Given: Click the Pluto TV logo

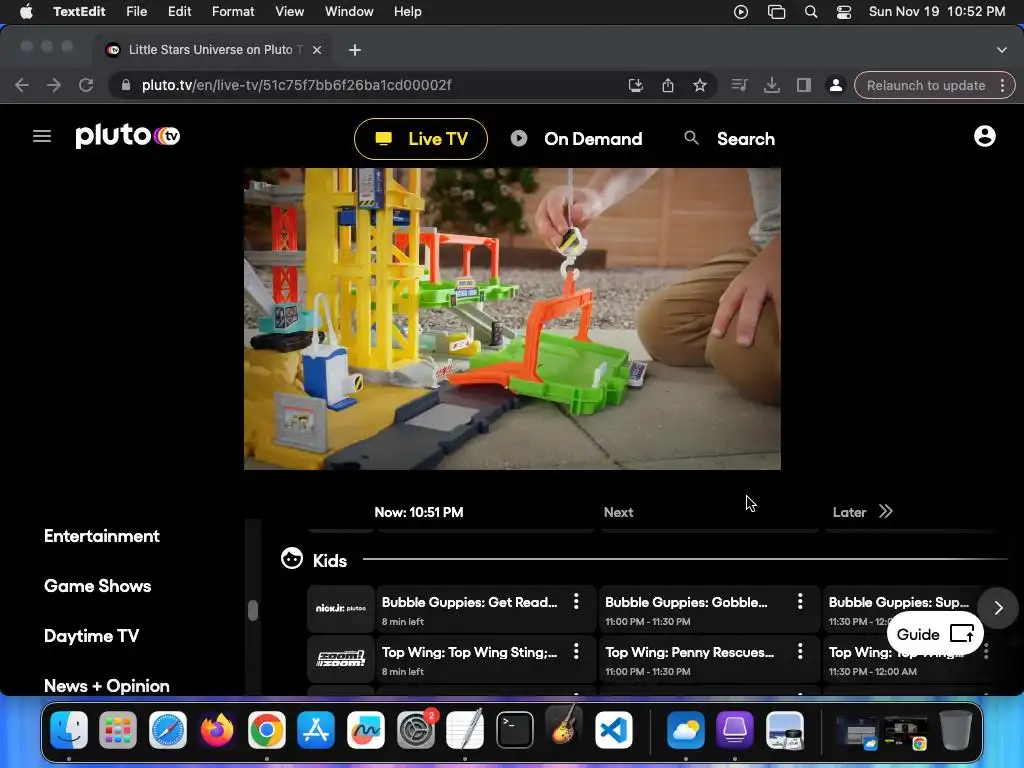Looking at the screenshot, I should (127, 135).
